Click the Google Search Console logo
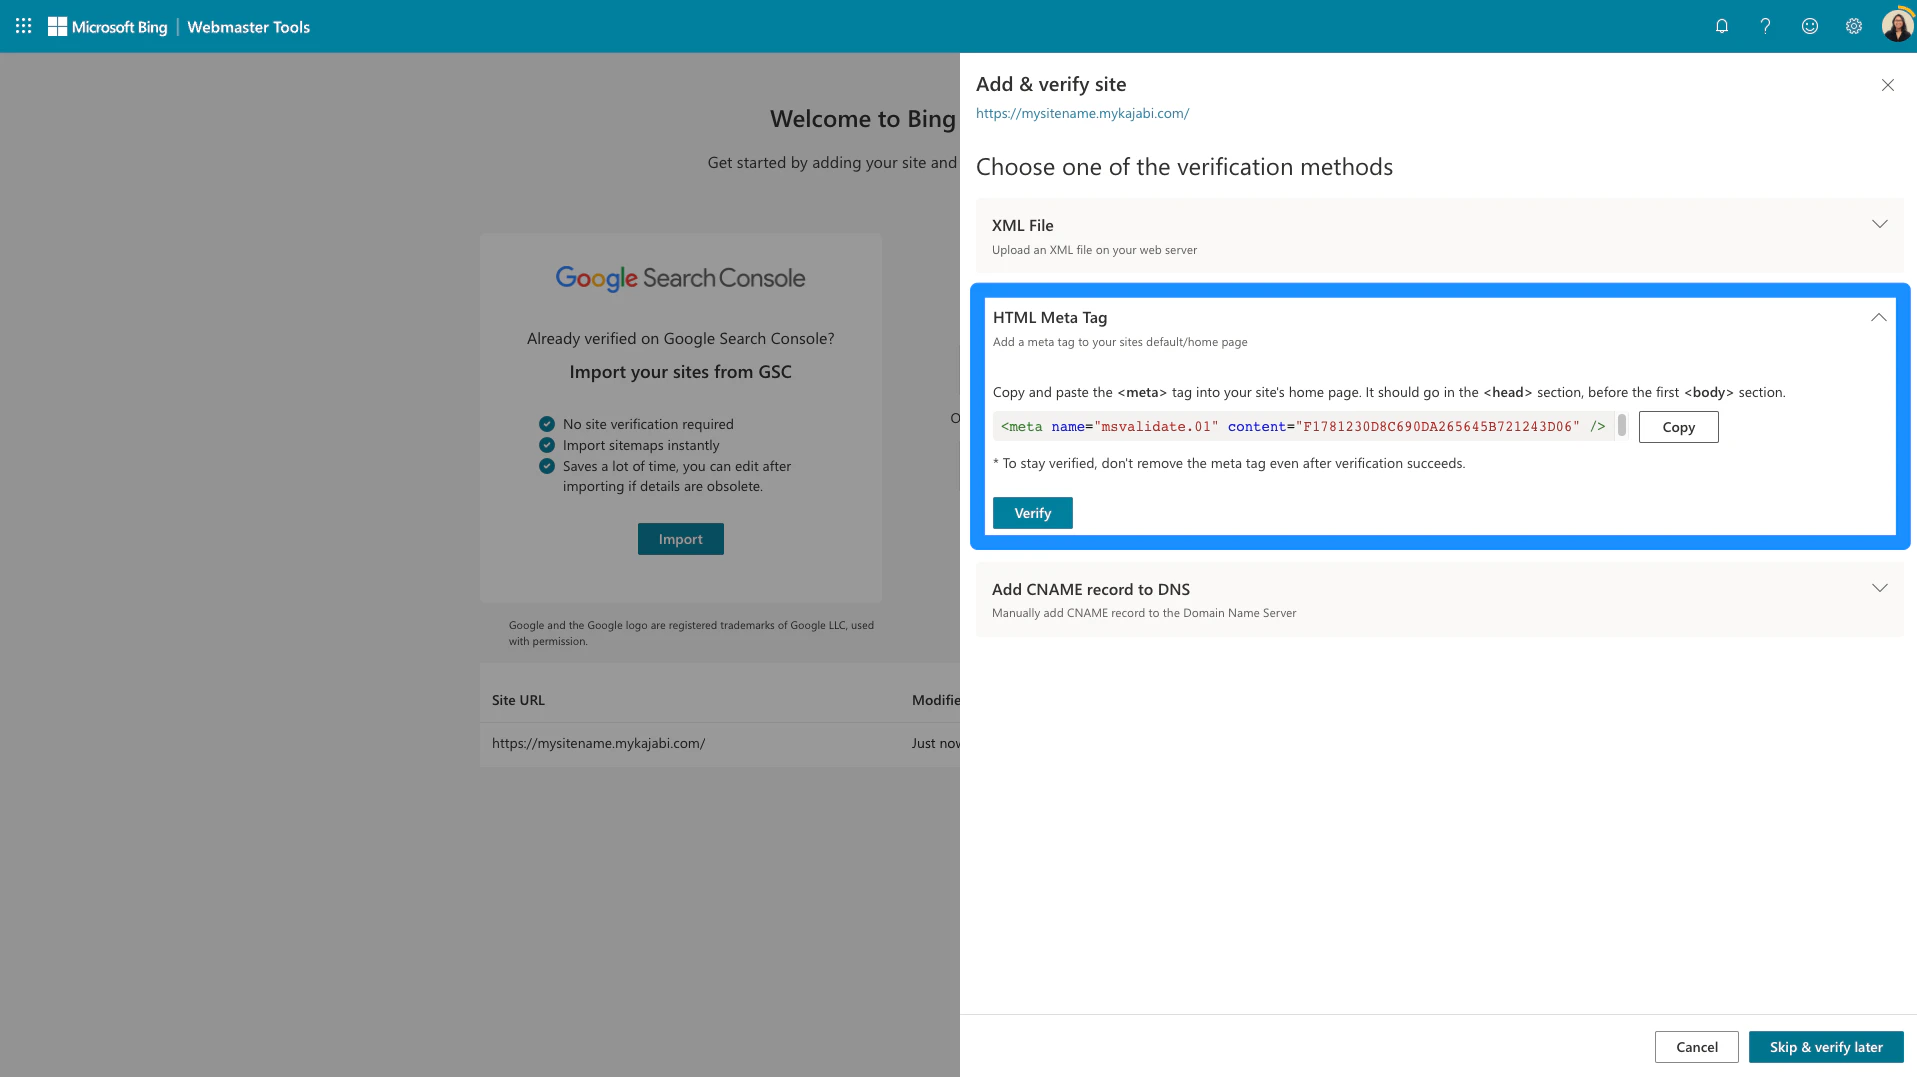 680,278
